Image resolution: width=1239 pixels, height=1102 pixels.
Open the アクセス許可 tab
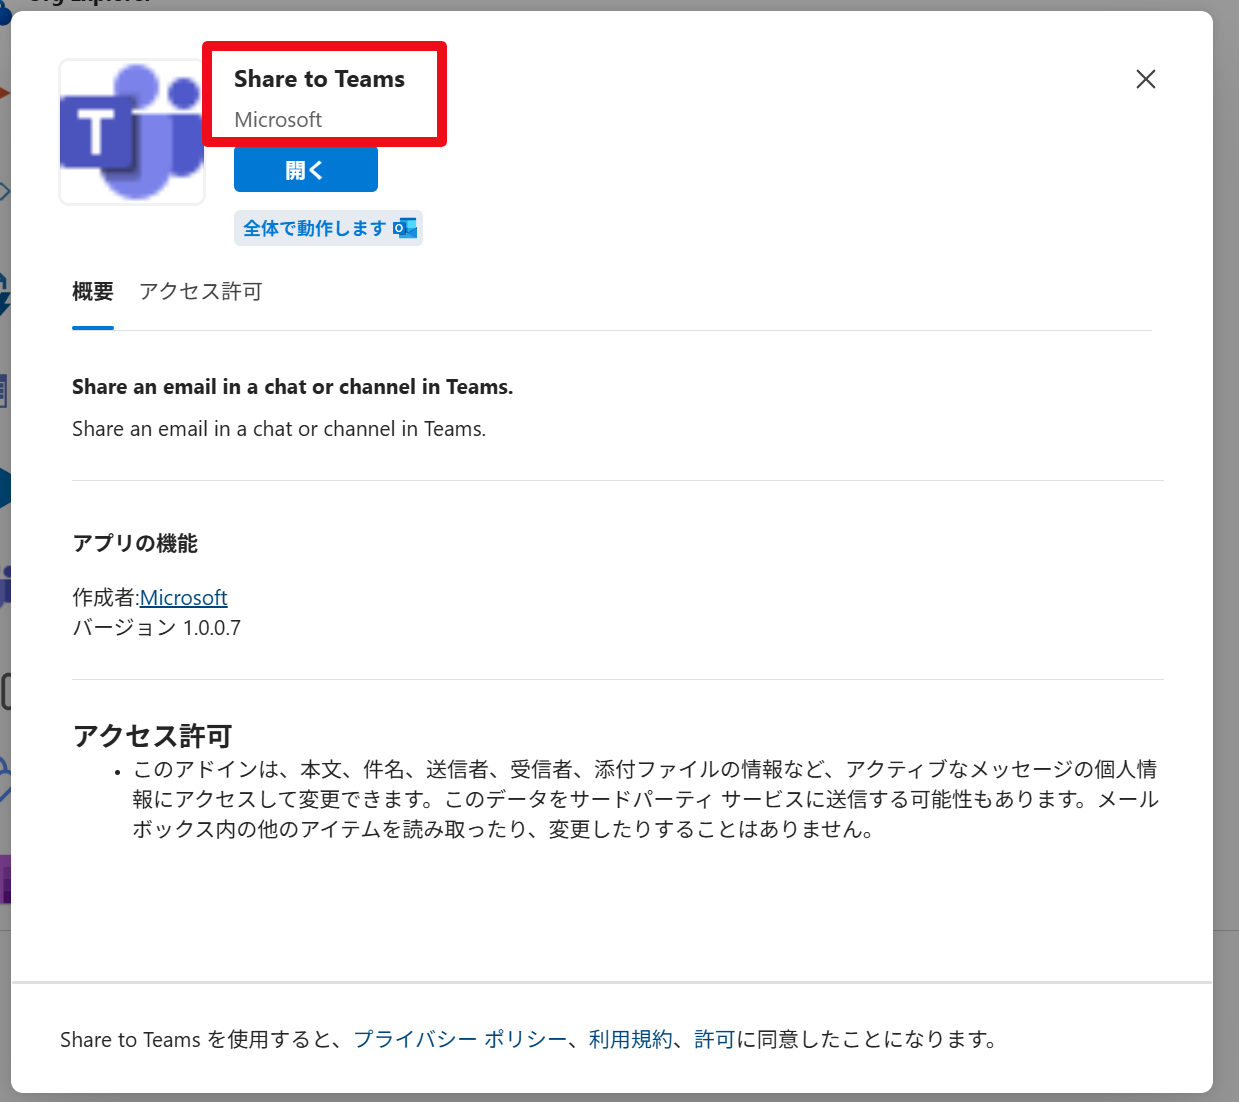[200, 291]
